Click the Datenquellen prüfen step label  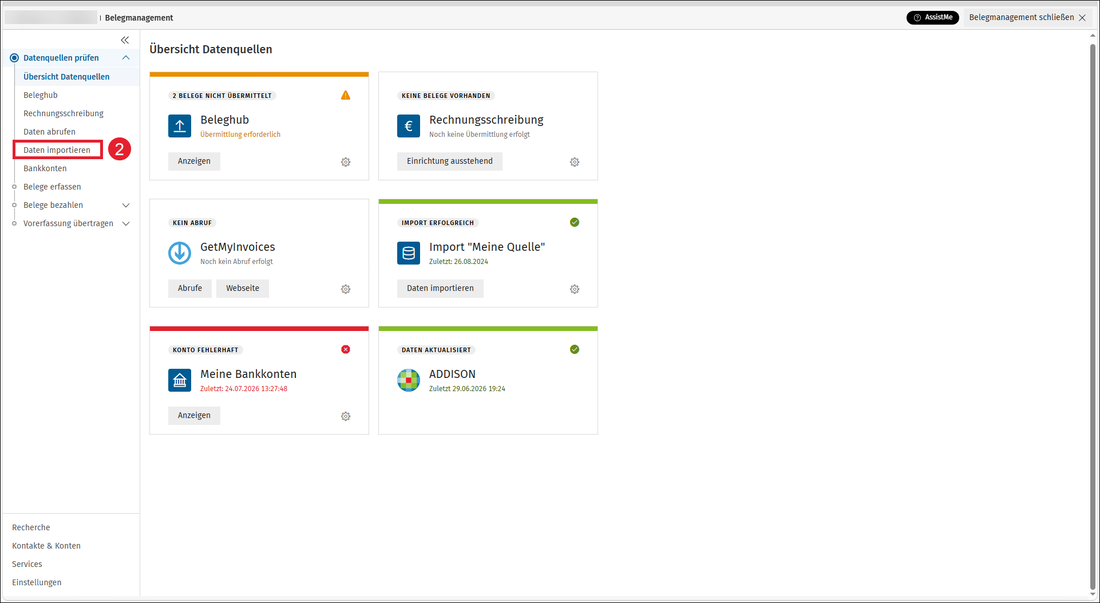coord(61,58)
